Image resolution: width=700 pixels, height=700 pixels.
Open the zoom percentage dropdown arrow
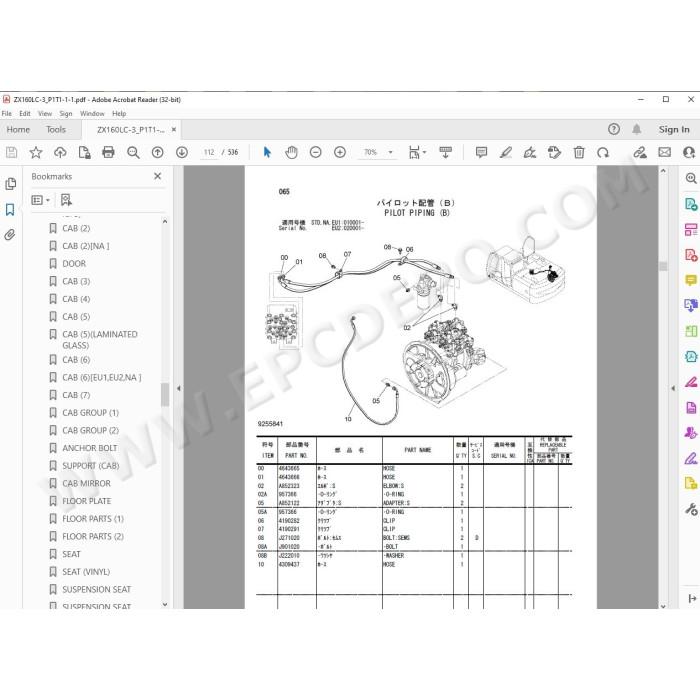tap(390, 153)
